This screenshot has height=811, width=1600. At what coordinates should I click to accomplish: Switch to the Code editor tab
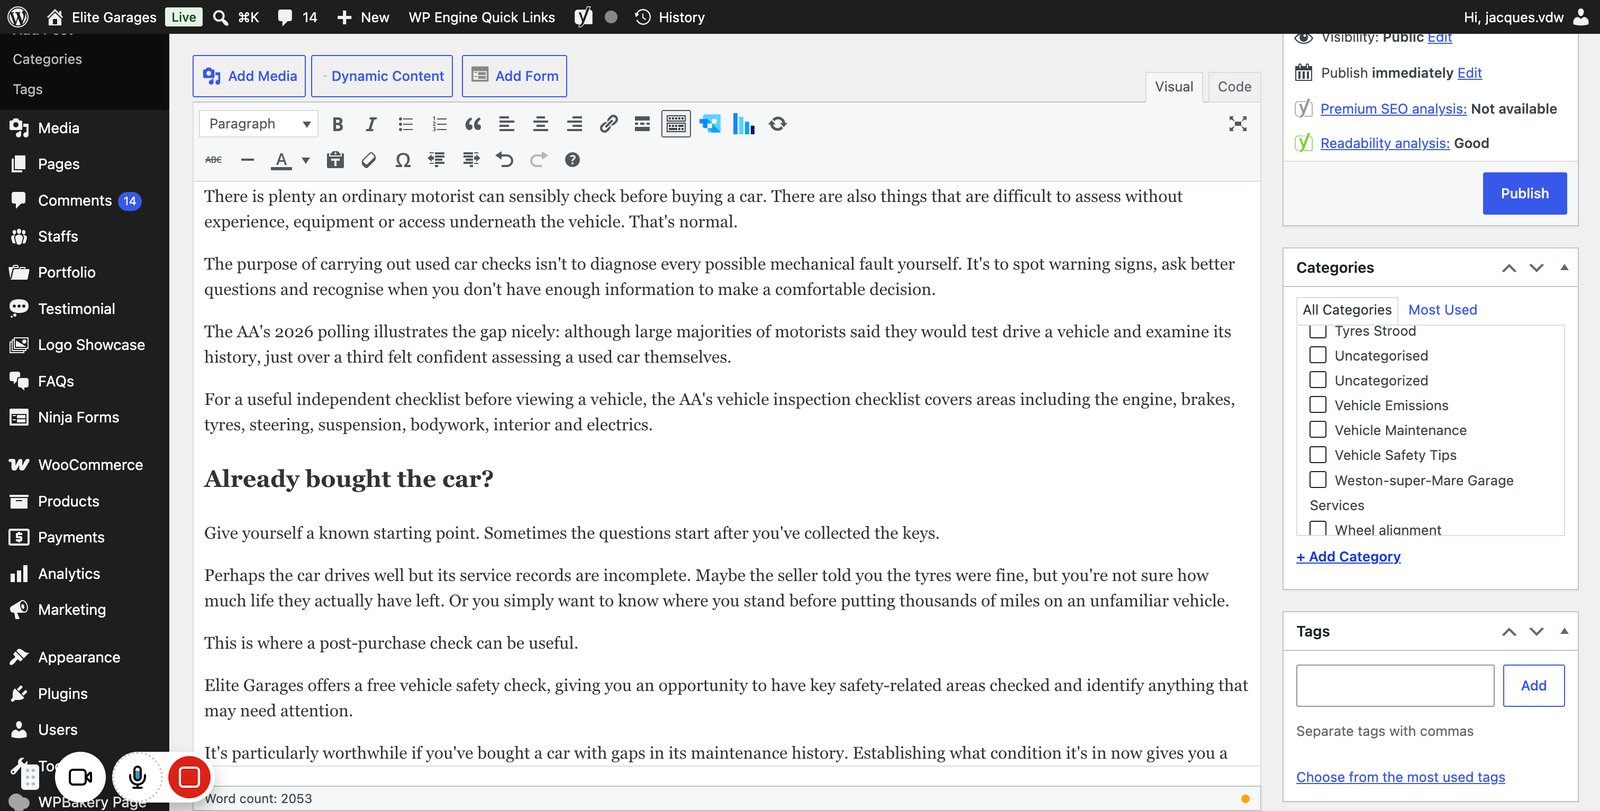(x=1234, y=87)
